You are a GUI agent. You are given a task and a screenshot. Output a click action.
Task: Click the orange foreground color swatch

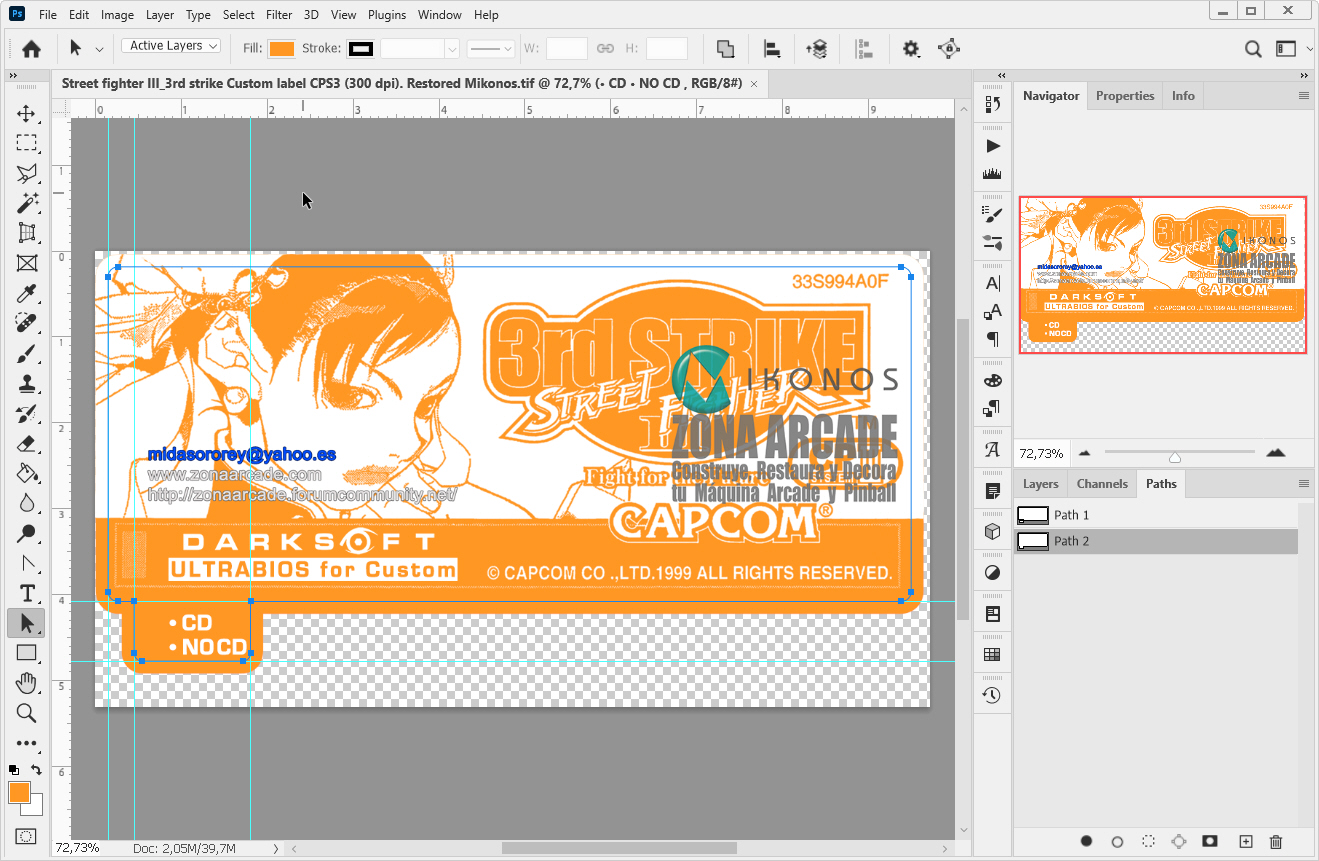(x=21, y=792)
